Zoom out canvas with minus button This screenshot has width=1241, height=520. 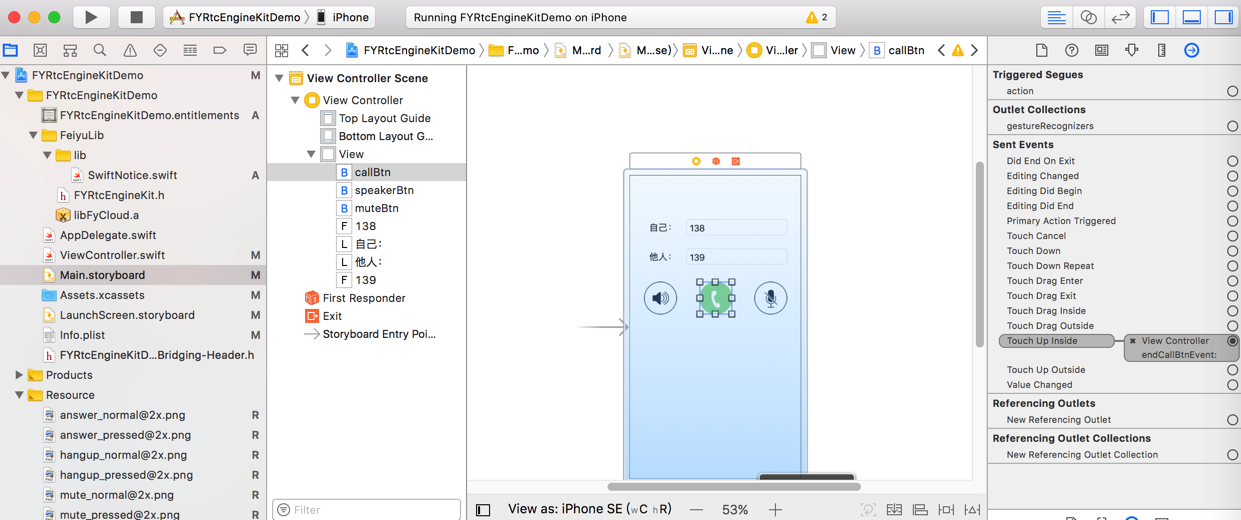pos(696,510)
